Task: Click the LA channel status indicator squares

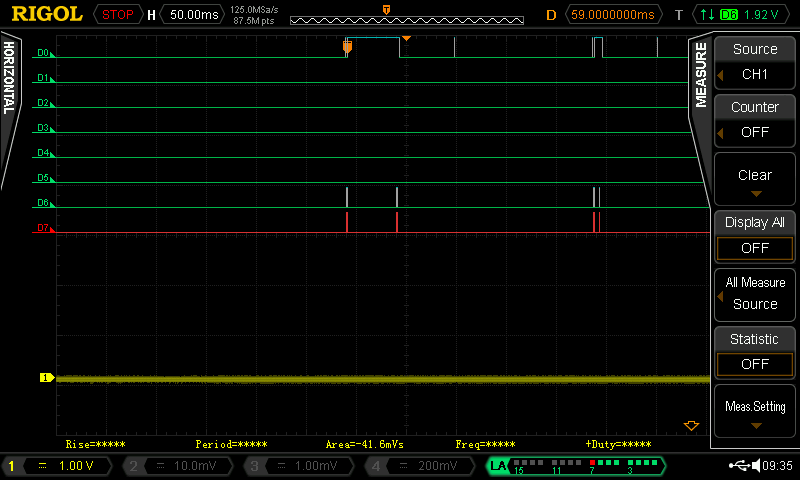Action: click(x=585, y=463)
